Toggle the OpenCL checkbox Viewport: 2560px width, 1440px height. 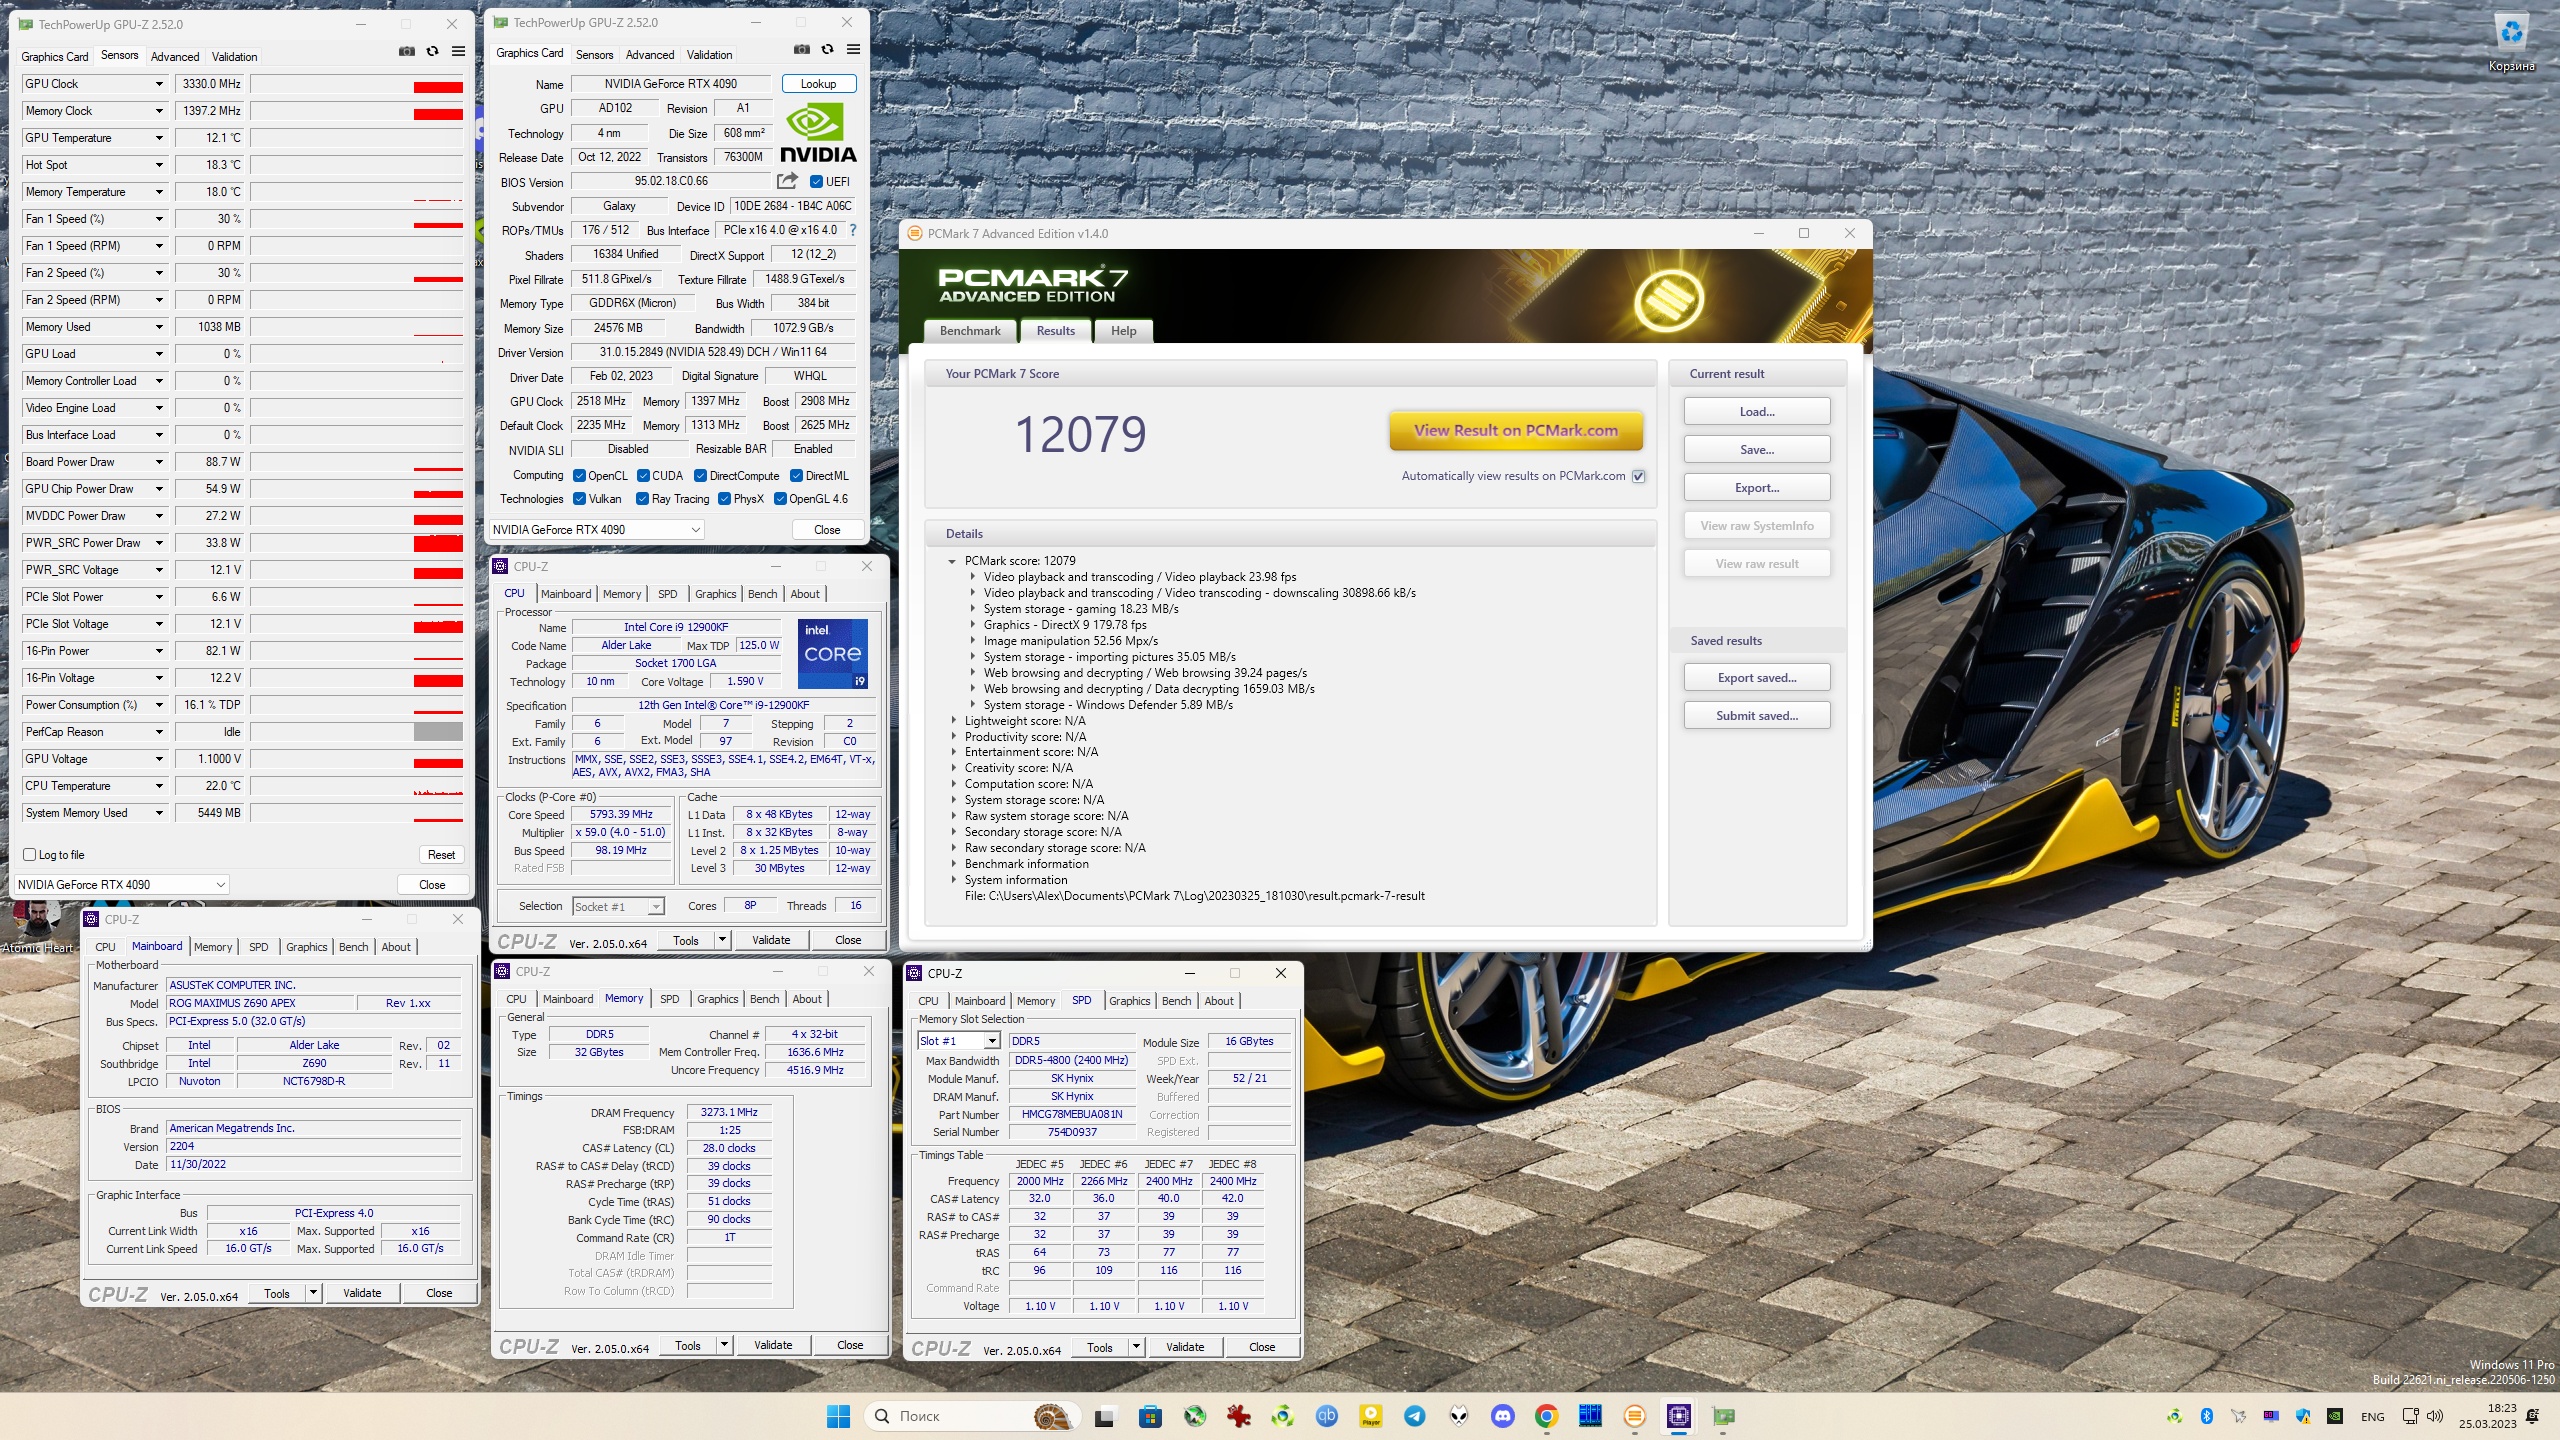pyautogui.click(x=579, y=476)
